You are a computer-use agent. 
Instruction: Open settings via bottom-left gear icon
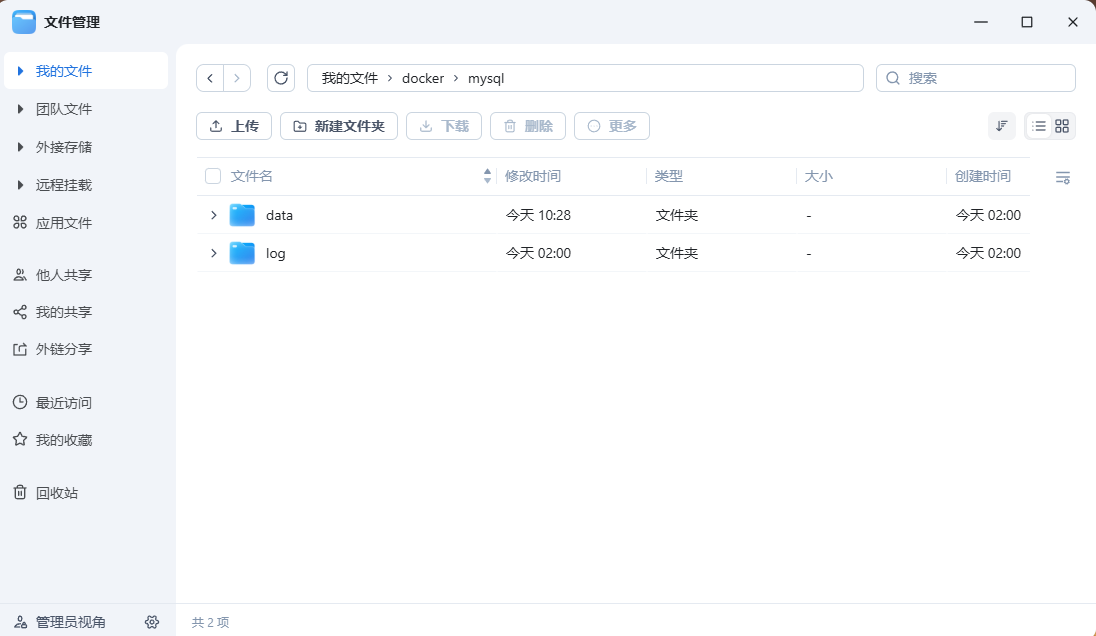point(152,621)
